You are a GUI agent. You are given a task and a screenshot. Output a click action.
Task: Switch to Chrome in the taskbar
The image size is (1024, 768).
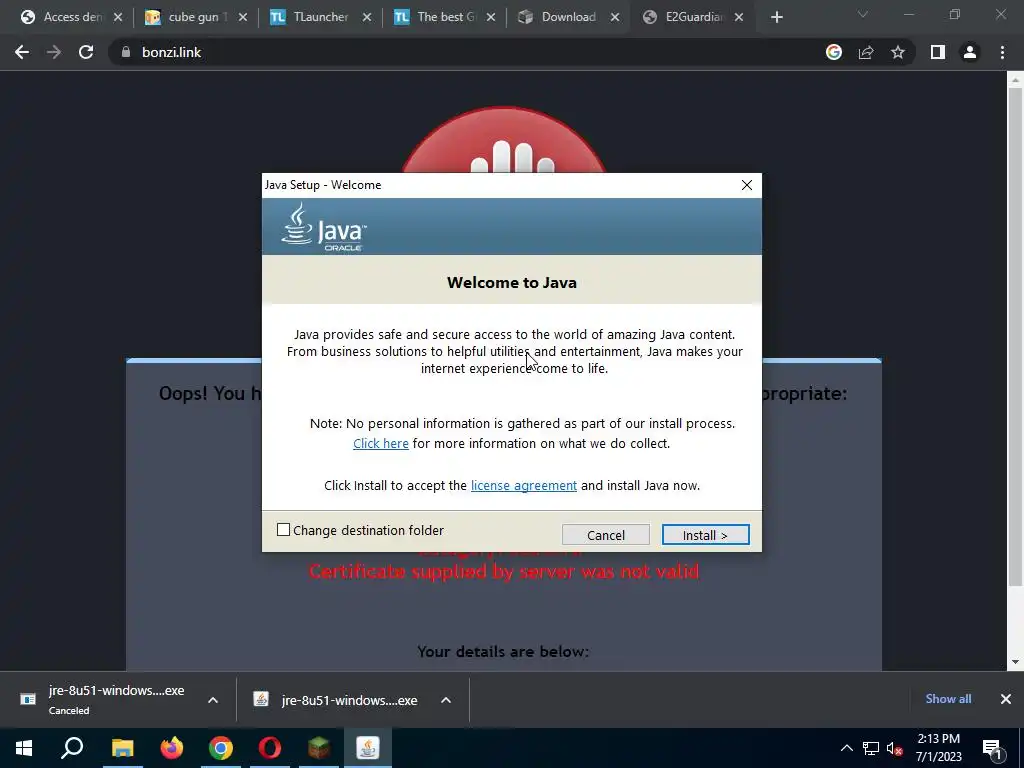(221, 748)
